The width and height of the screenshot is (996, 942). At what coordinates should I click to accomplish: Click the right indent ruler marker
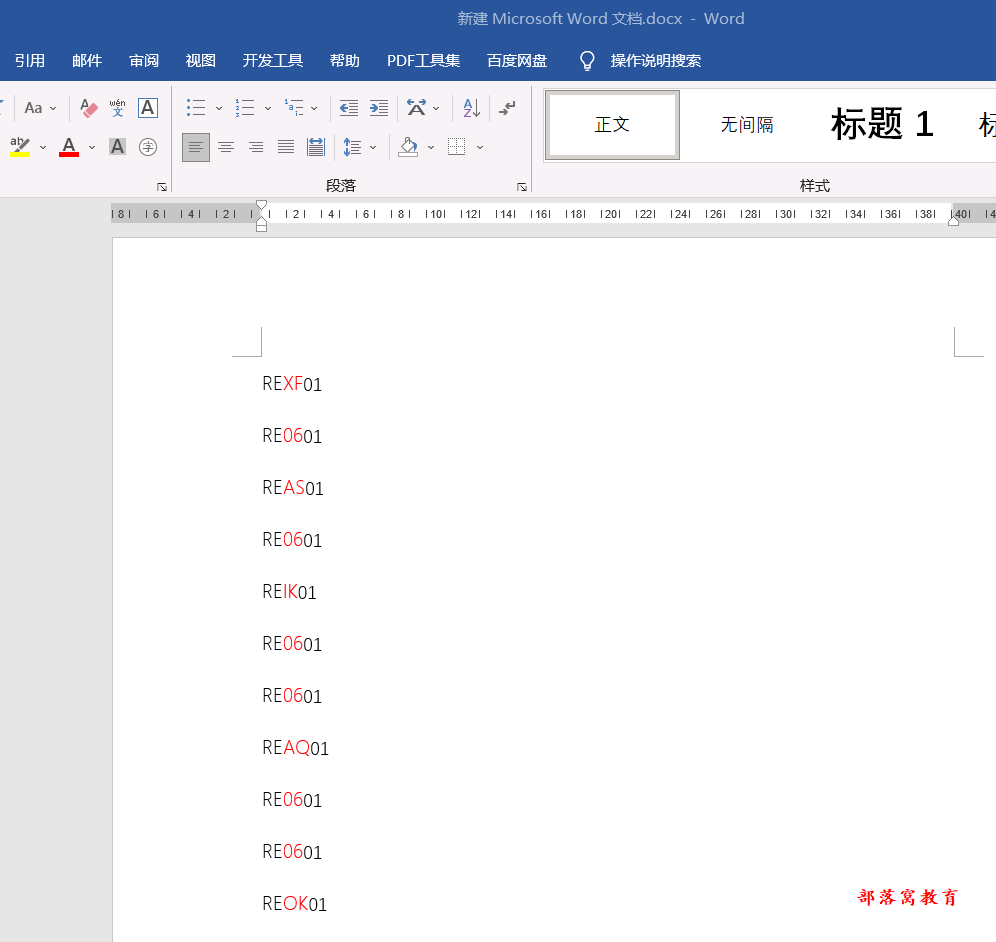[x=953, y=220]
